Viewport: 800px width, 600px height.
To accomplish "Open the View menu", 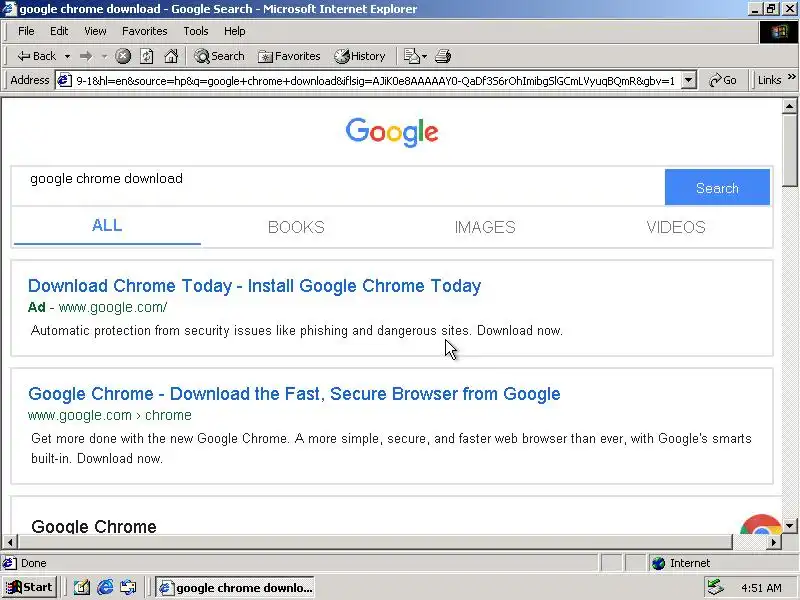I will (x=95, y=31).
